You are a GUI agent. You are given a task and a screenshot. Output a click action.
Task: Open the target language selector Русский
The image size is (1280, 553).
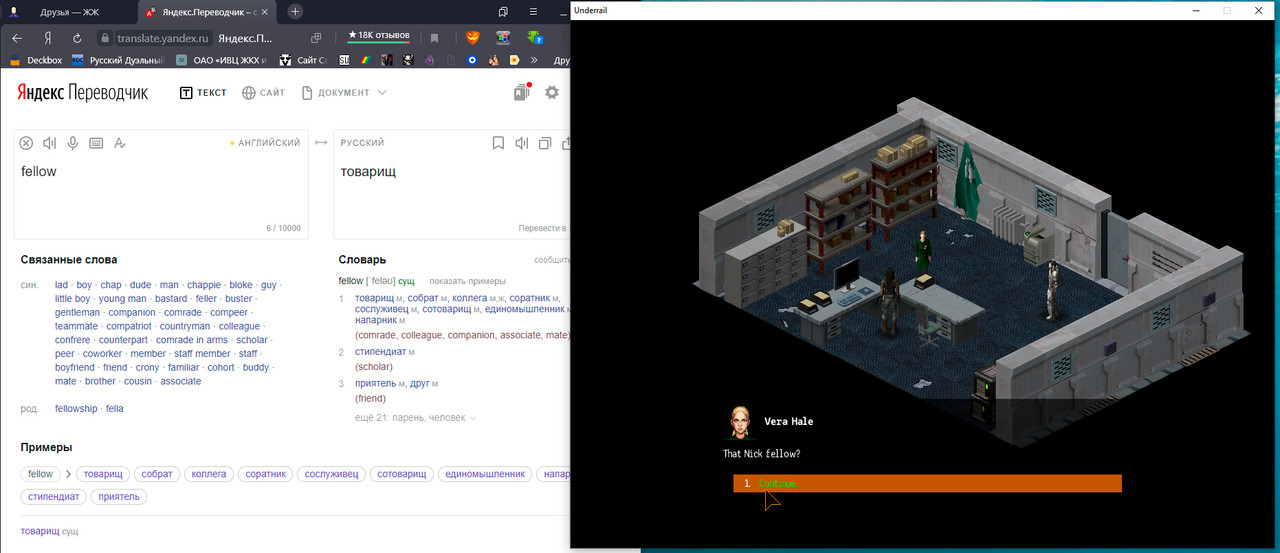(x=363, y=143)
